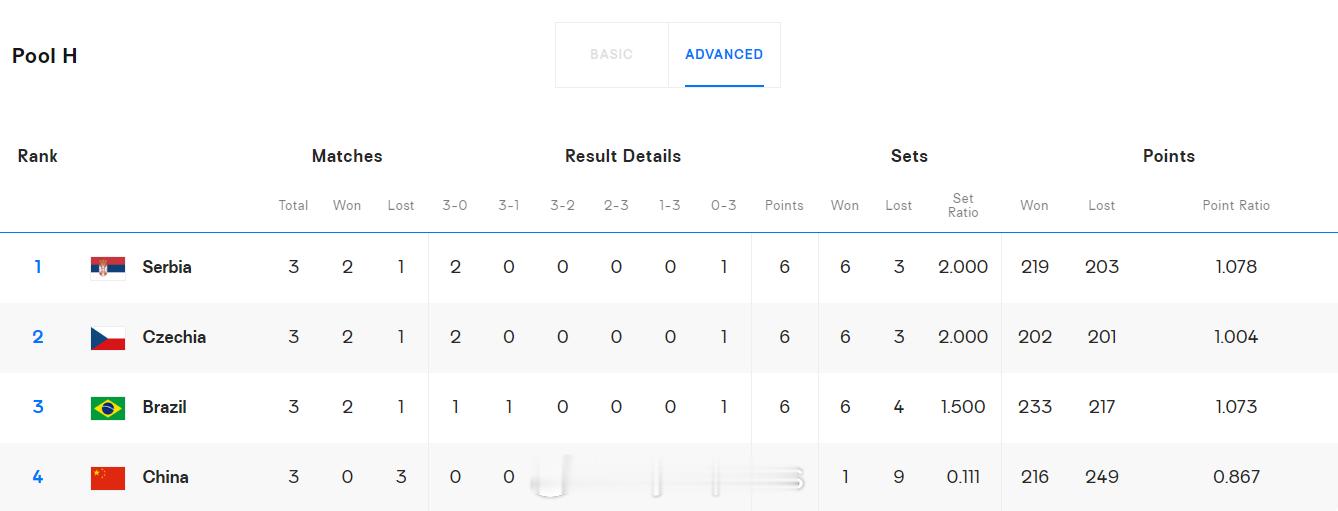Image resolution: width=1338 pixels, height=511 pixels.
Task: Open the Serbia team link
Action: pyautogui.click(x=167, y=267)
